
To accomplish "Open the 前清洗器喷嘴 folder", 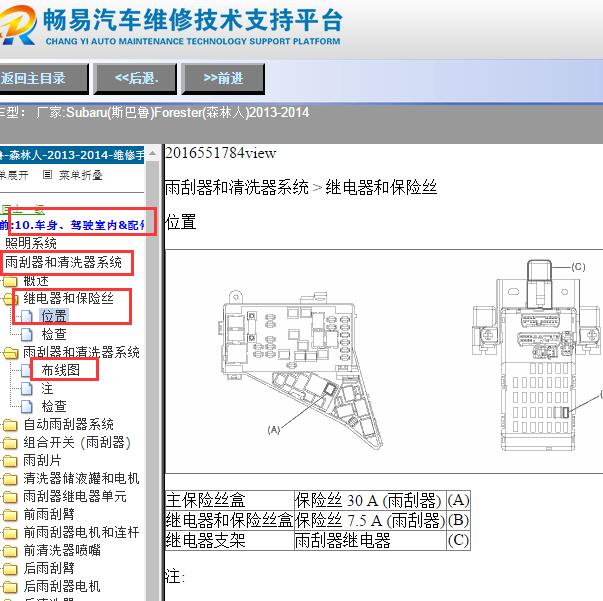I will [x=62, y=551].
